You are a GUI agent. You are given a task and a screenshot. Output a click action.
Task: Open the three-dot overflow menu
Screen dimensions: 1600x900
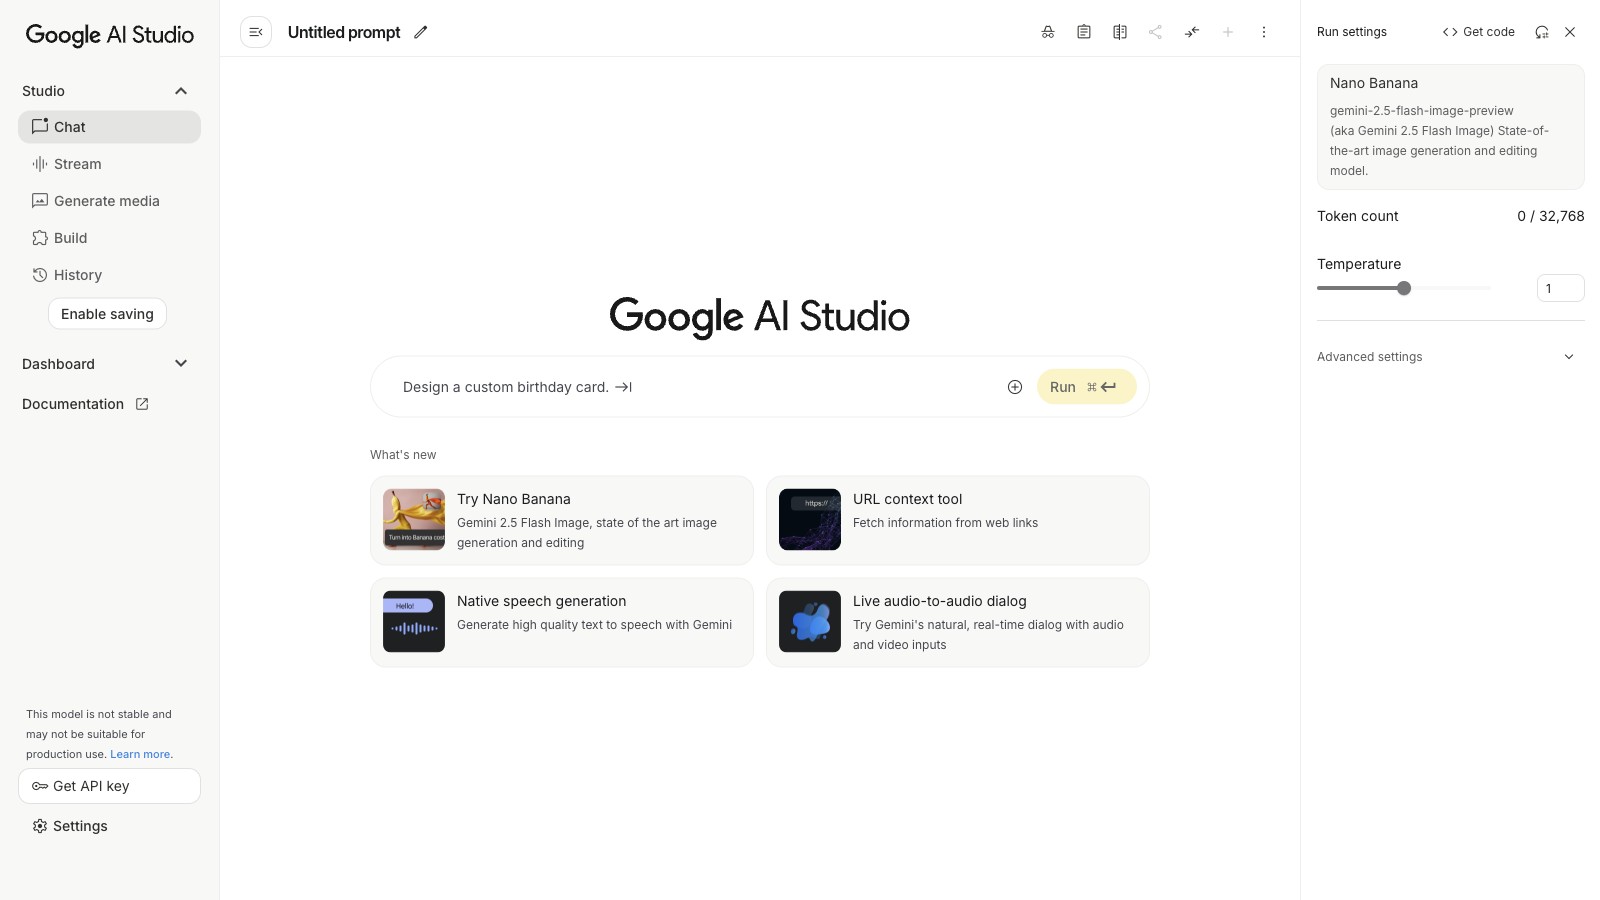point(1264,32)
